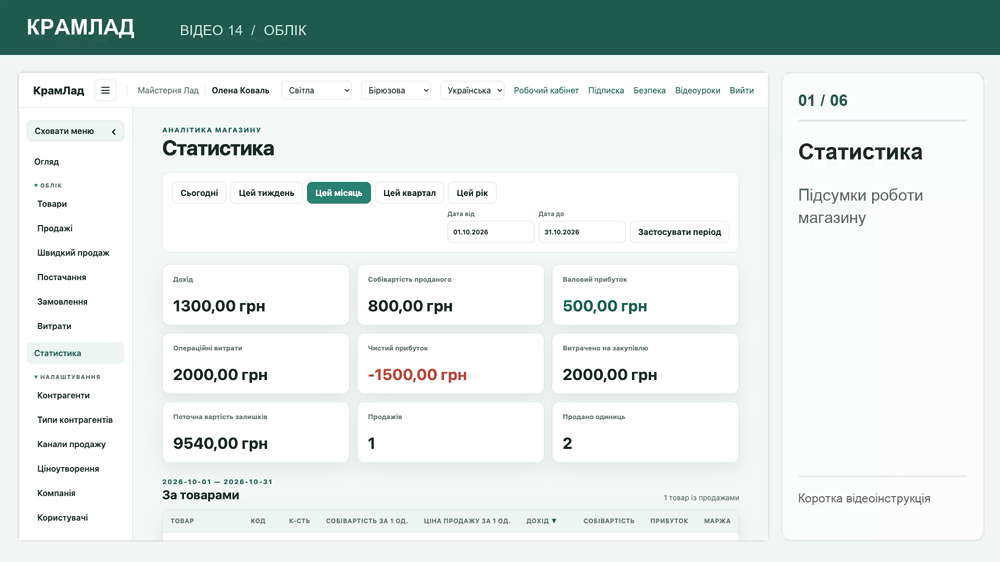
Task: Collapse the НАЛАШТУВАННЯ sidebar section
Action: (36, 377)
